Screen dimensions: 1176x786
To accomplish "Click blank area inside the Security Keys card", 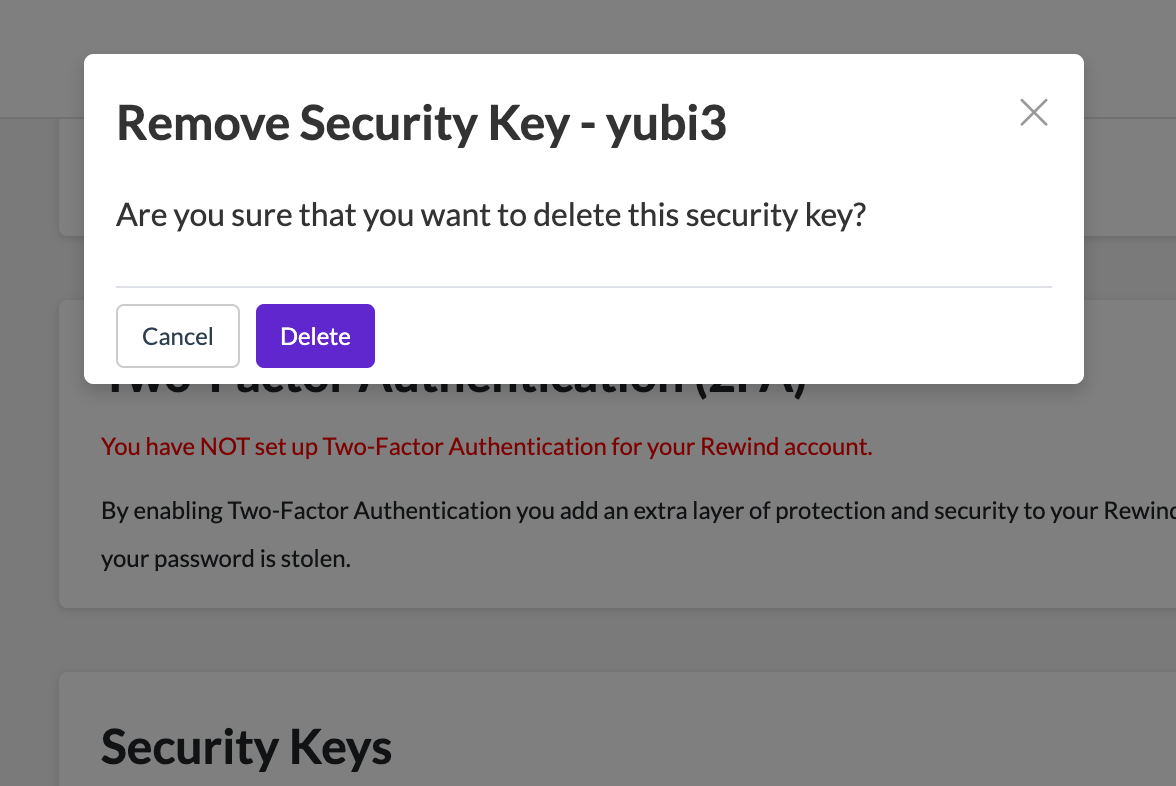I will point(700,740).
